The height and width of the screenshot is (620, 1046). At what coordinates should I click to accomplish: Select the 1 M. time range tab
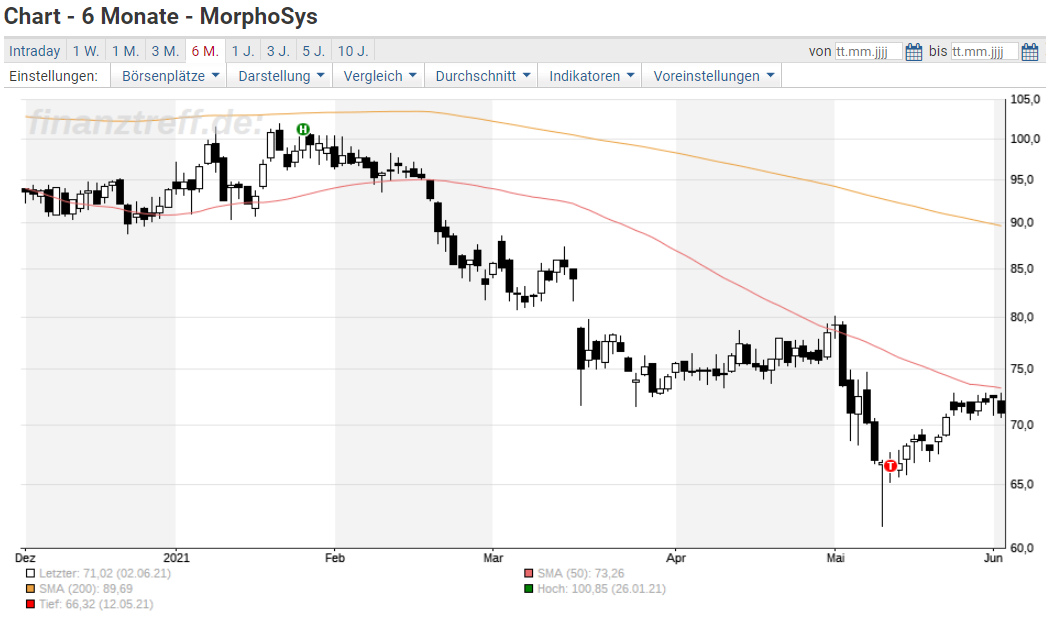point(125,51)
